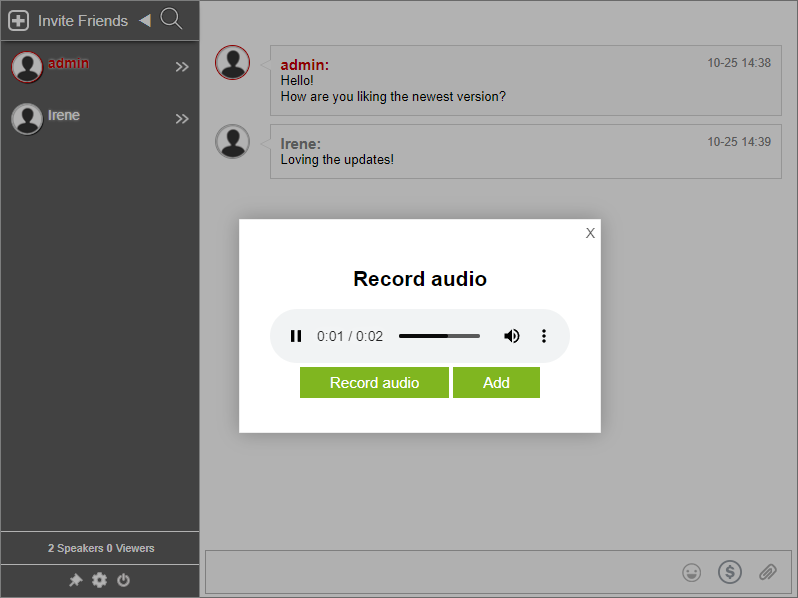Click the paperclip attachment icon
The width and height of the screenshot is (798, 598).
tap(767, 572)
